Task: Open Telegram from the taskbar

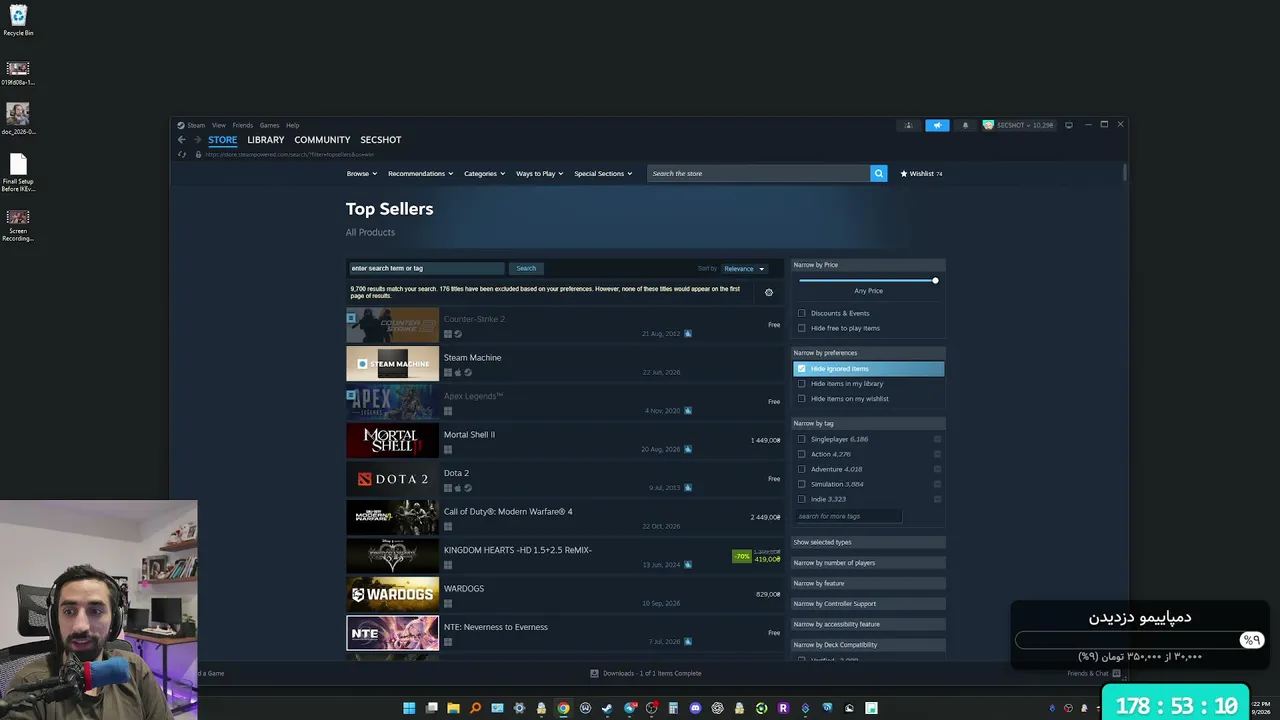Action: (629, 708)
